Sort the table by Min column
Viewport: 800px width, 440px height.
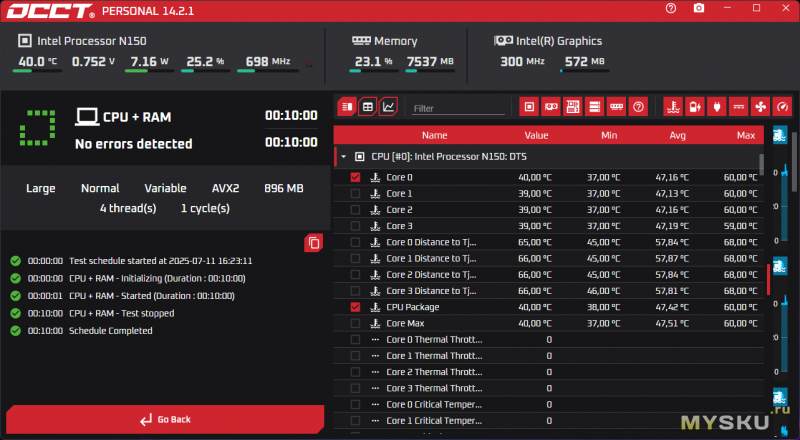click(x=609, y=135)
